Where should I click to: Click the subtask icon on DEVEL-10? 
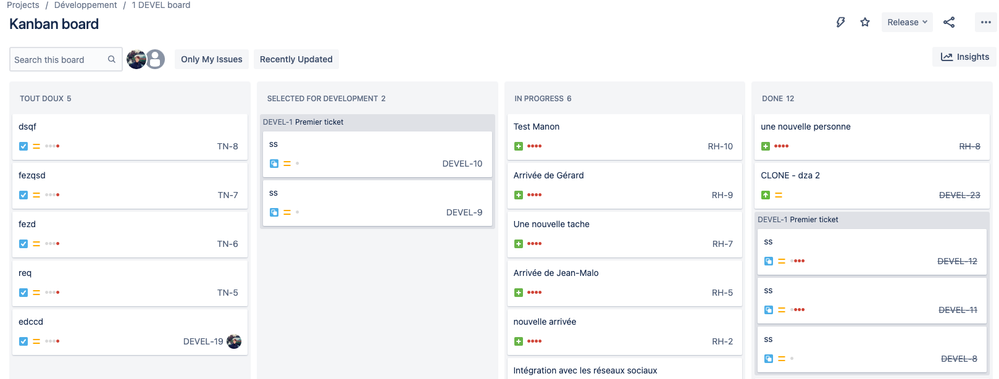coord(274,164)
